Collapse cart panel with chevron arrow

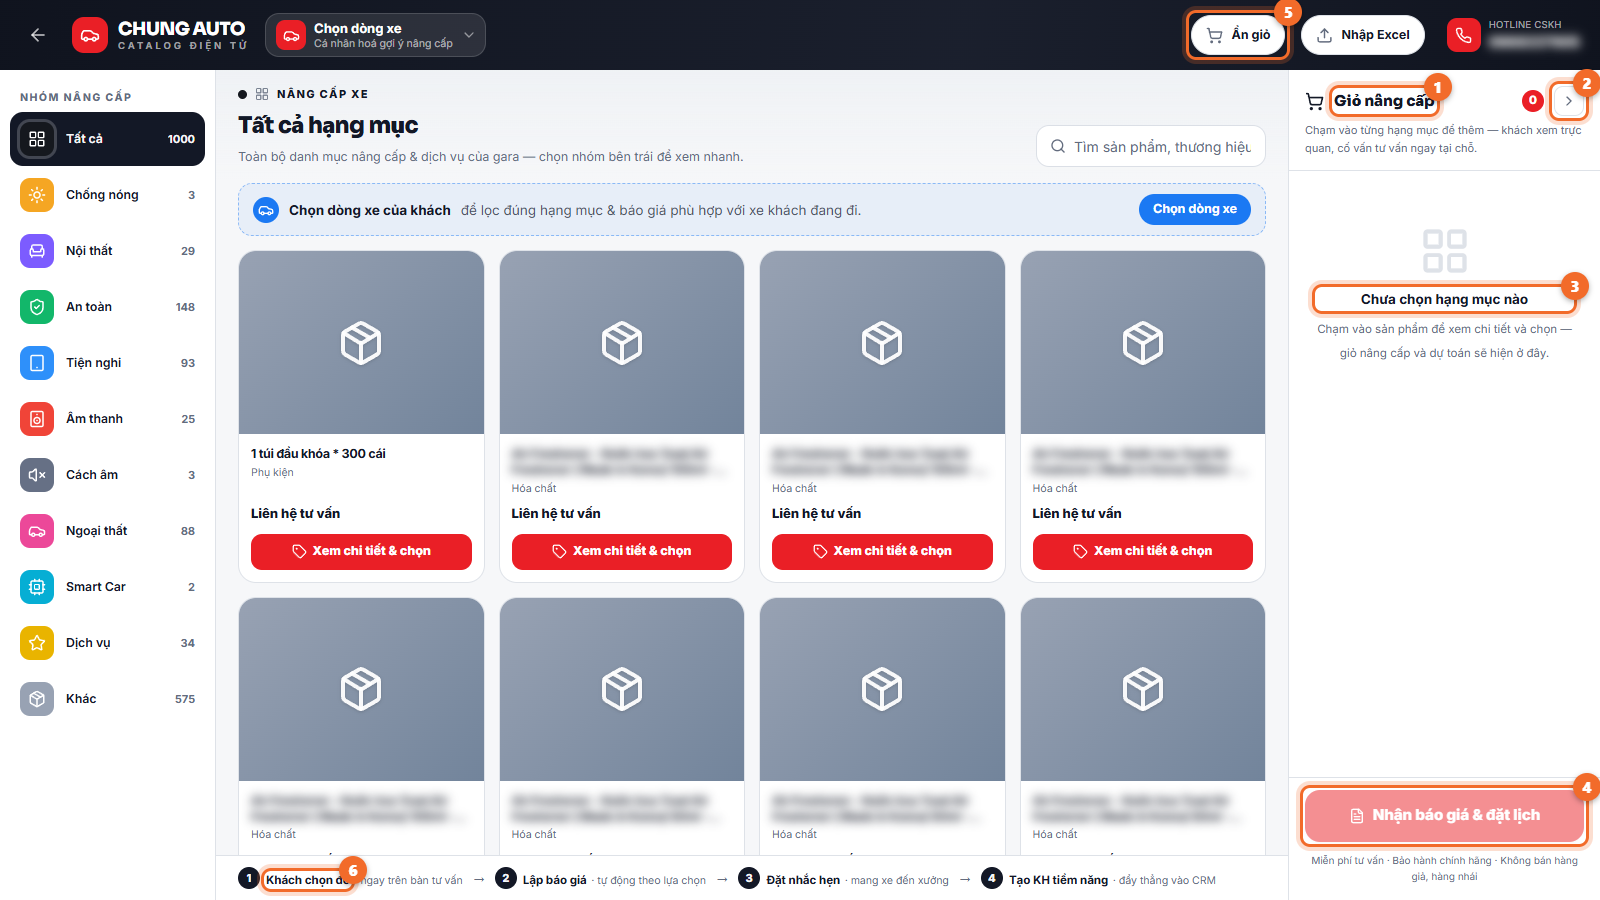click(1569, 101)
